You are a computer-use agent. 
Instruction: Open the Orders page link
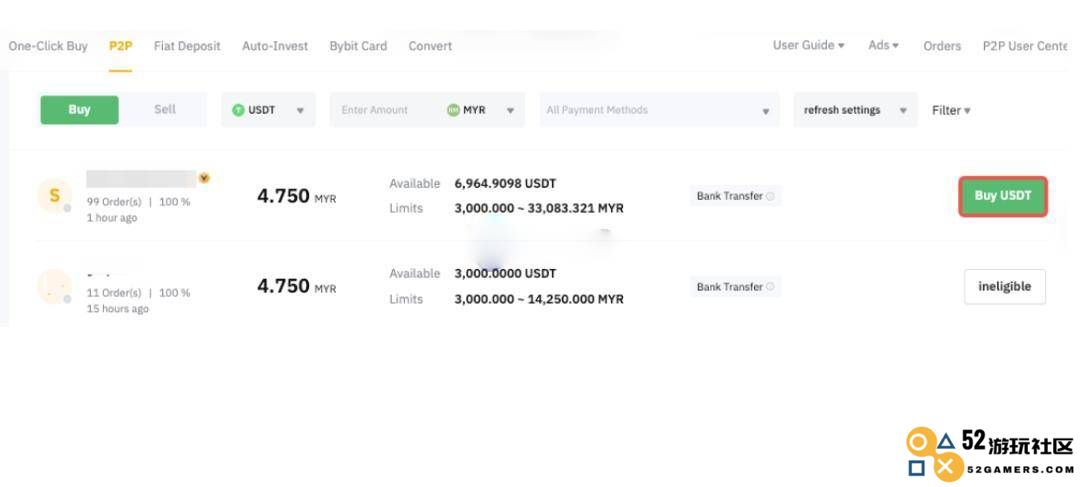click(x=942, y=46)
